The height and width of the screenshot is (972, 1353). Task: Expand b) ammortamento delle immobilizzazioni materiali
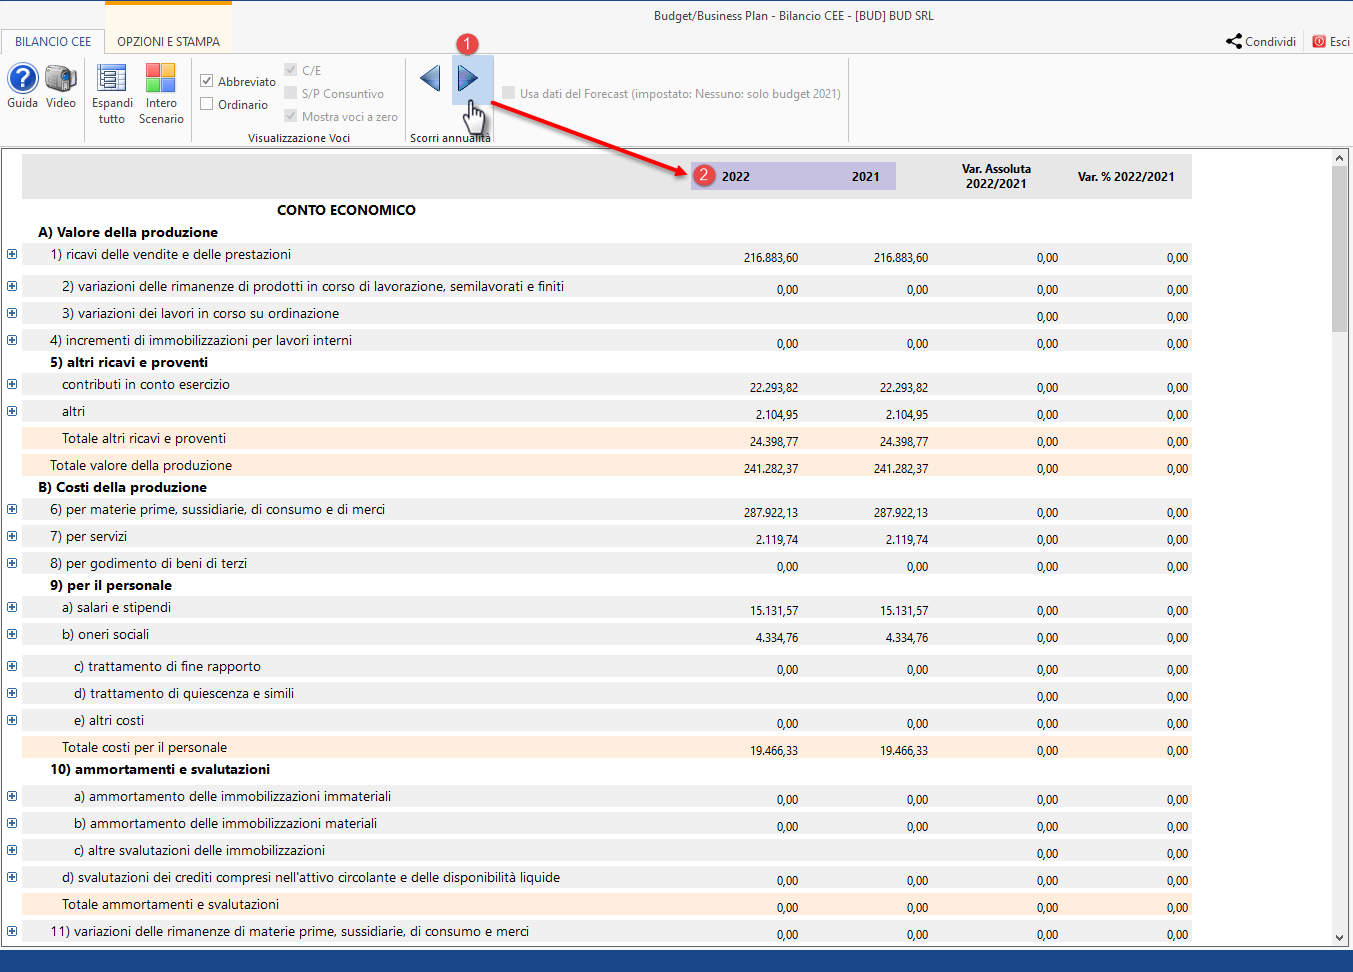(12, 823)
